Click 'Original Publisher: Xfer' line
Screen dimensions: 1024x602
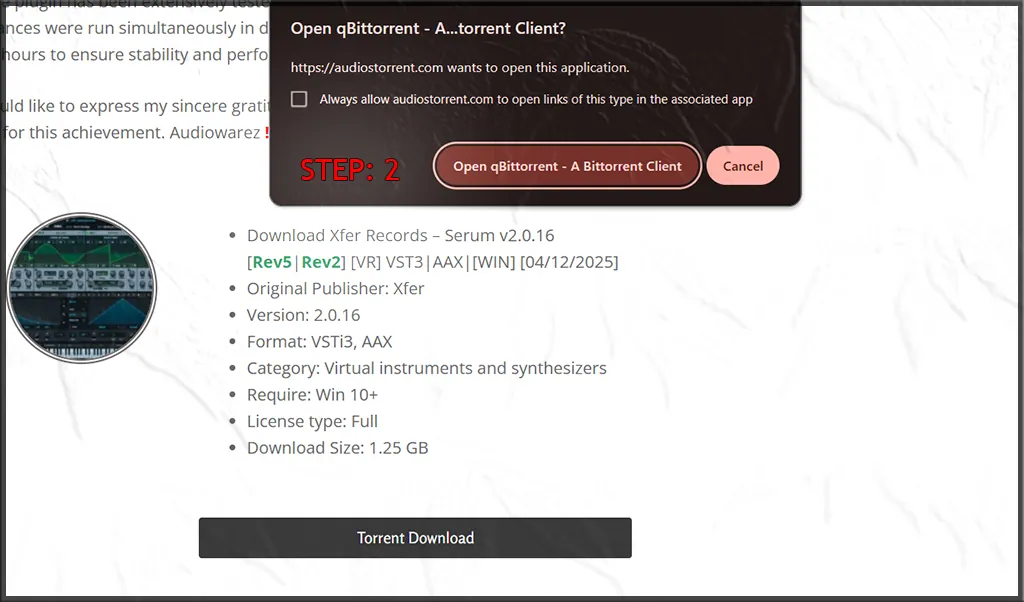(335, 289)
